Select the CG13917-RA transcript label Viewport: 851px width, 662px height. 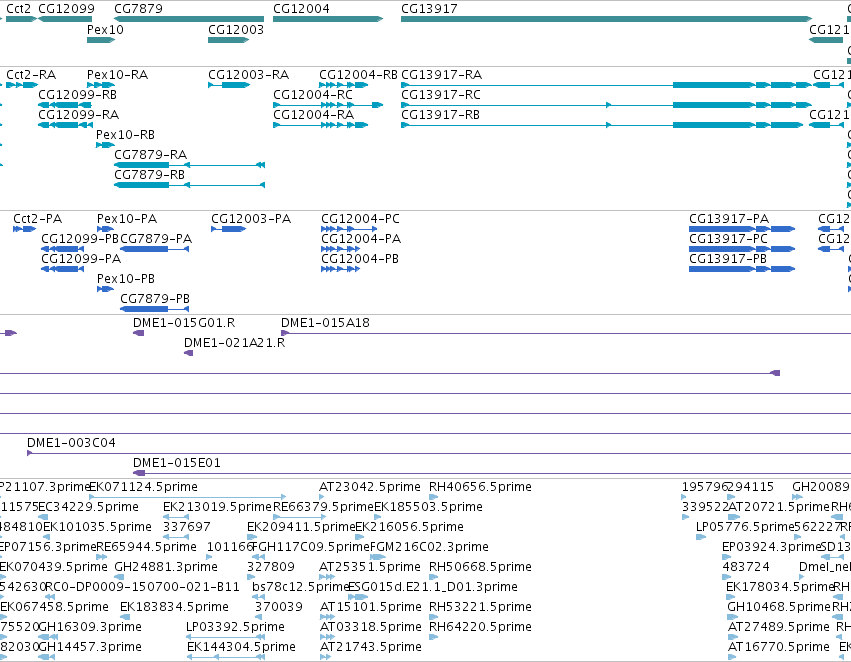441,74
